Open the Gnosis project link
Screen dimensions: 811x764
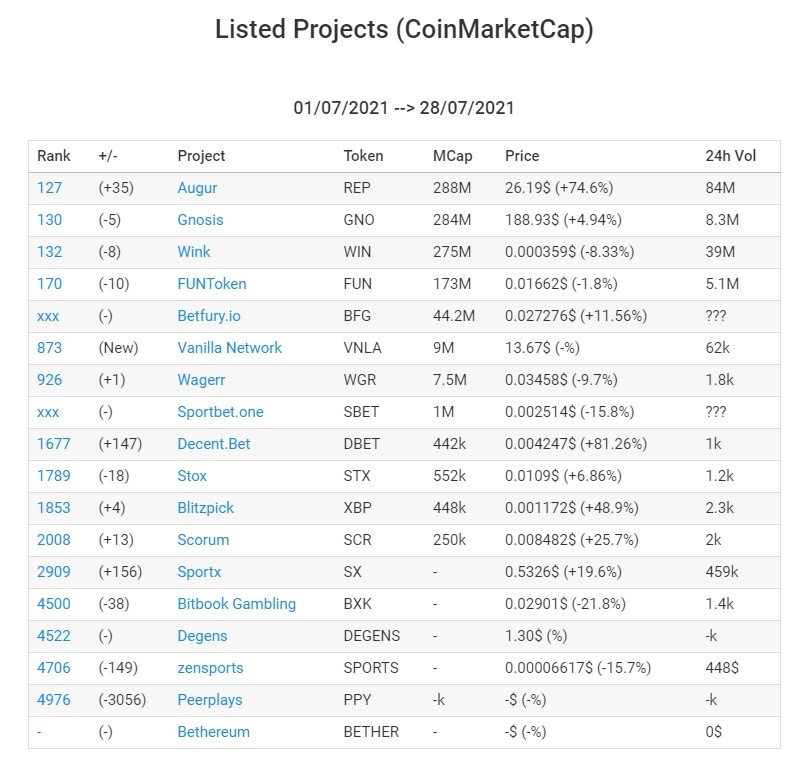tap(200, 220)
